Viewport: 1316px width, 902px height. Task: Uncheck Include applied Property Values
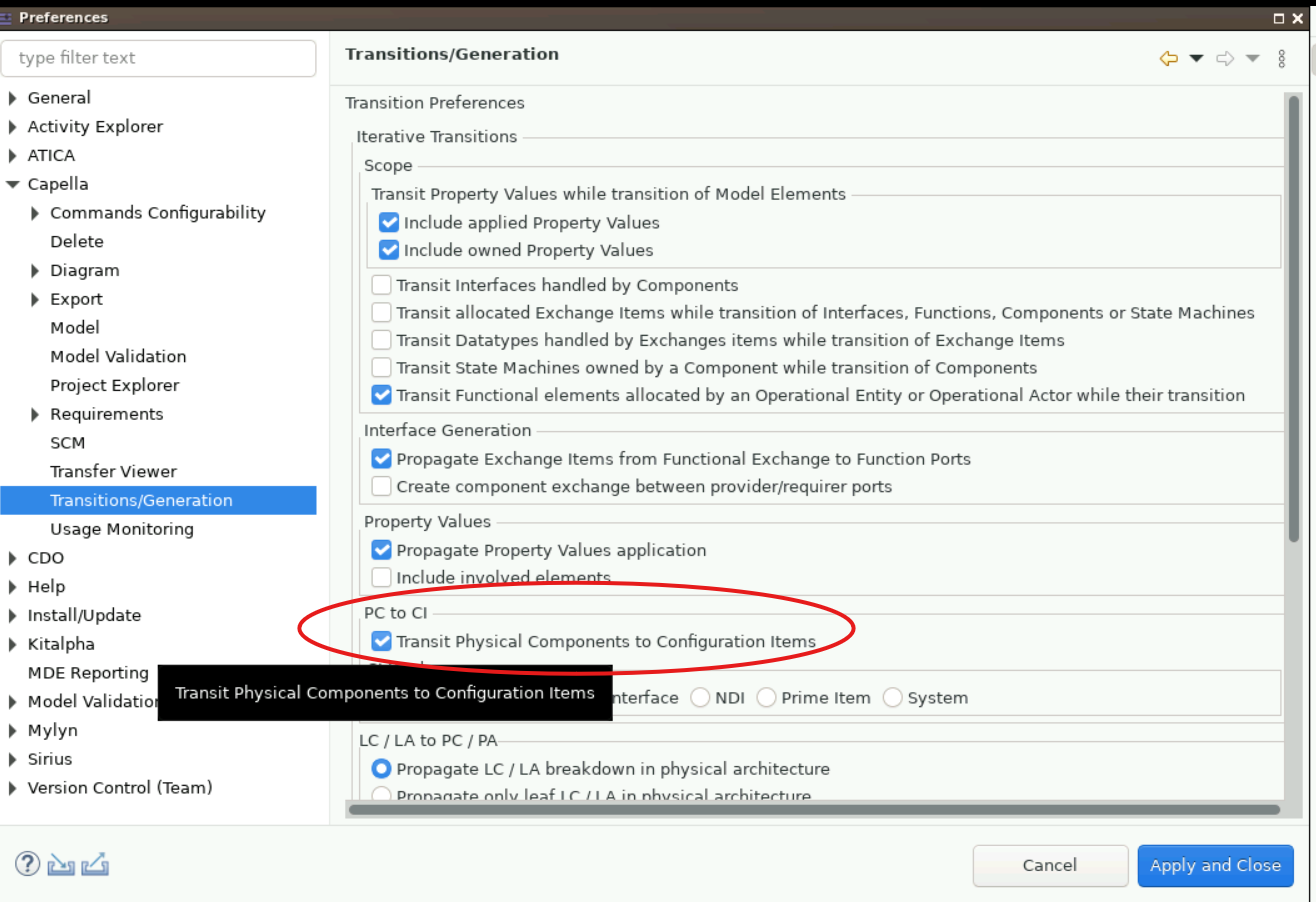pos(389,222)
